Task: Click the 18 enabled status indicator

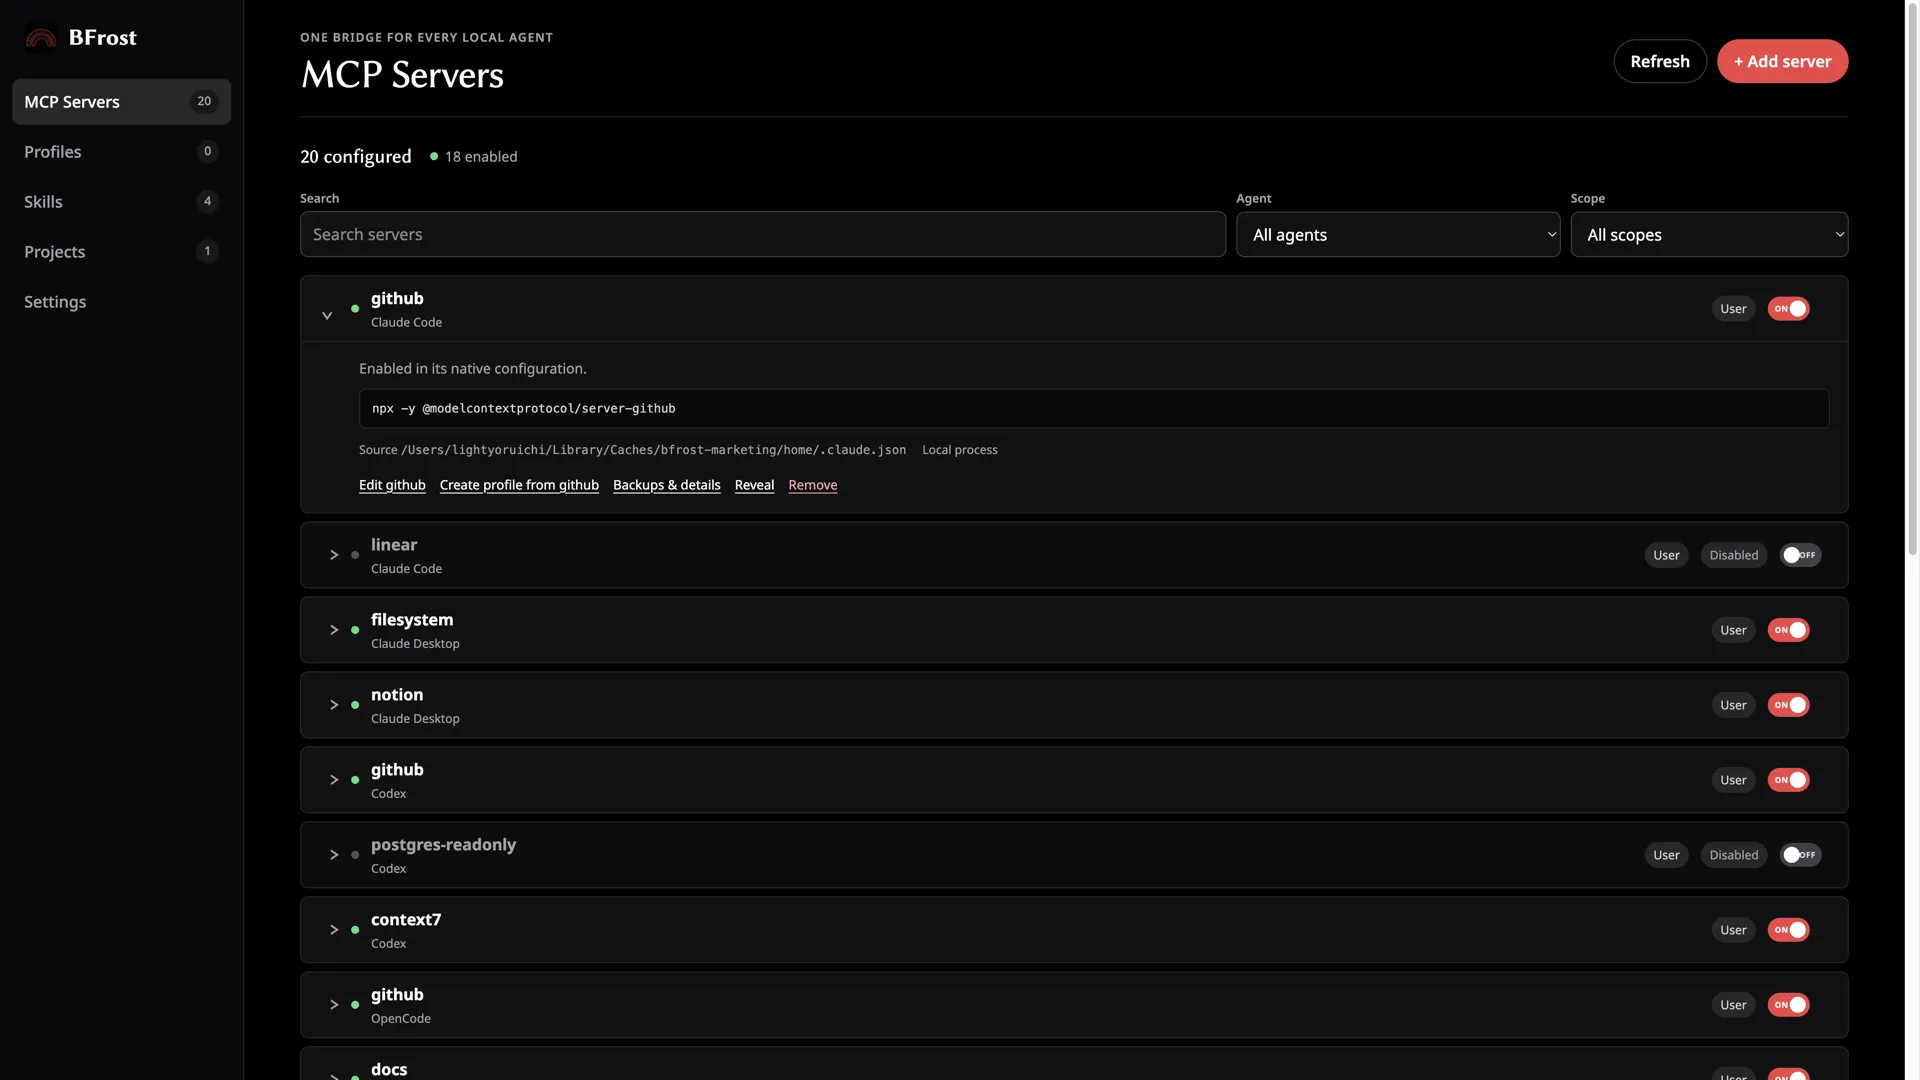Action: (474, 157)
